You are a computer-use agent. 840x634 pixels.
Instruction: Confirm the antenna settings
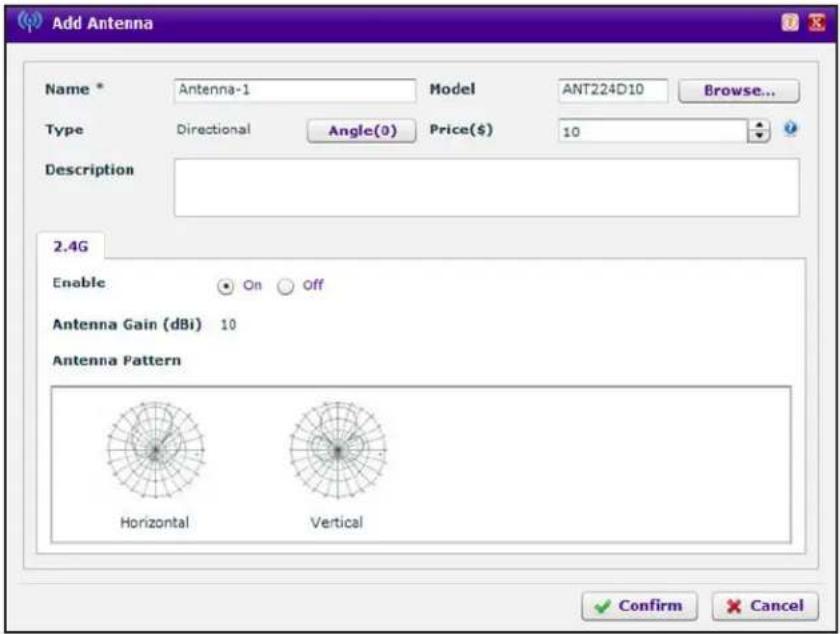point(639,606)
